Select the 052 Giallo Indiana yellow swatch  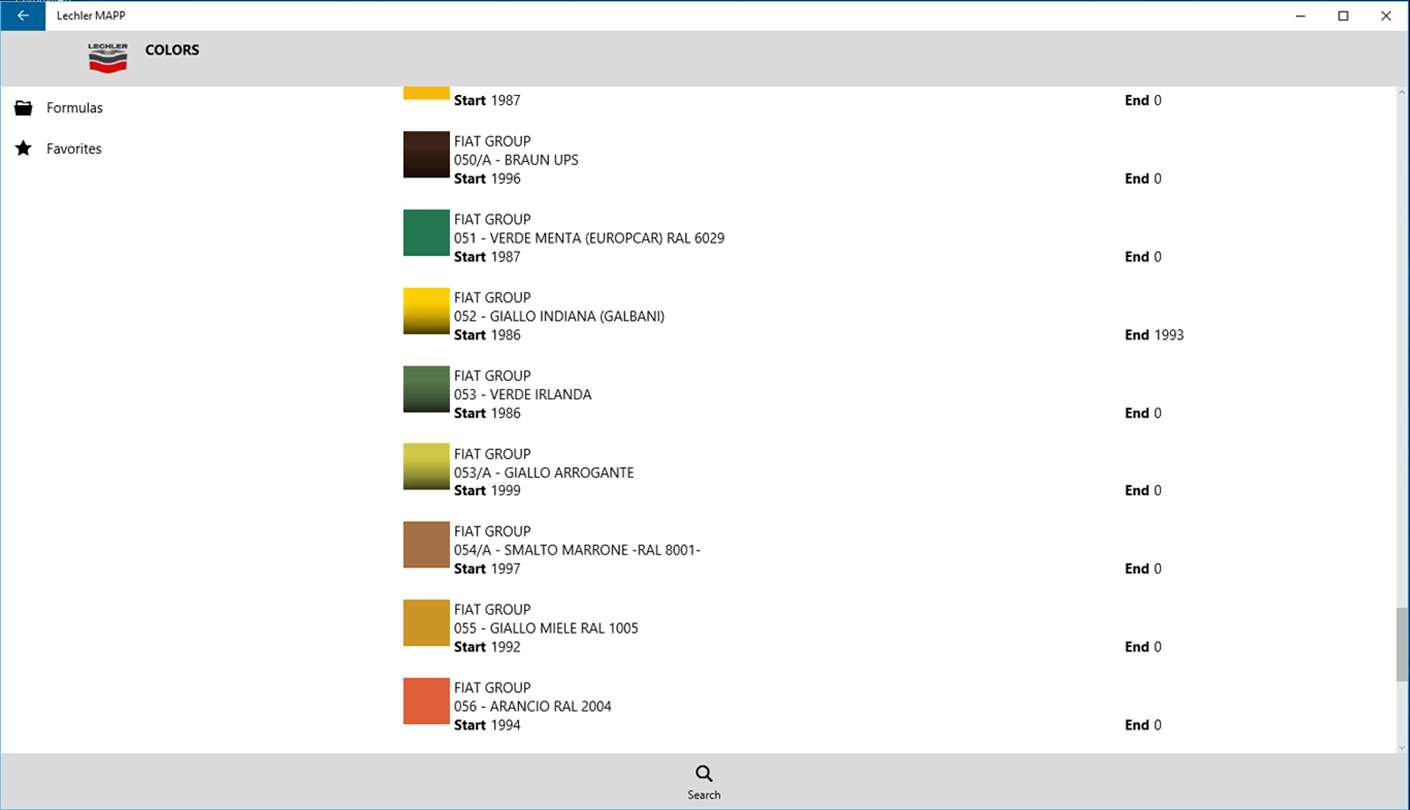coord(426,311)
